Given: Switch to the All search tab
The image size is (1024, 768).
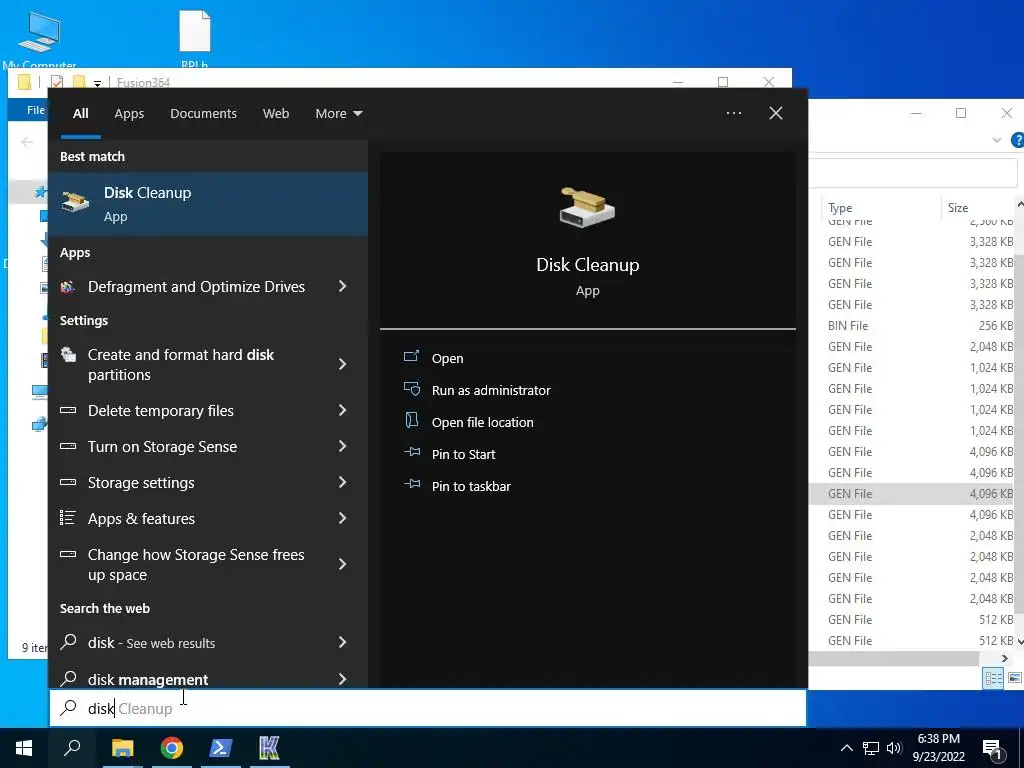Looking at the screenshot, I should (81, 114).
